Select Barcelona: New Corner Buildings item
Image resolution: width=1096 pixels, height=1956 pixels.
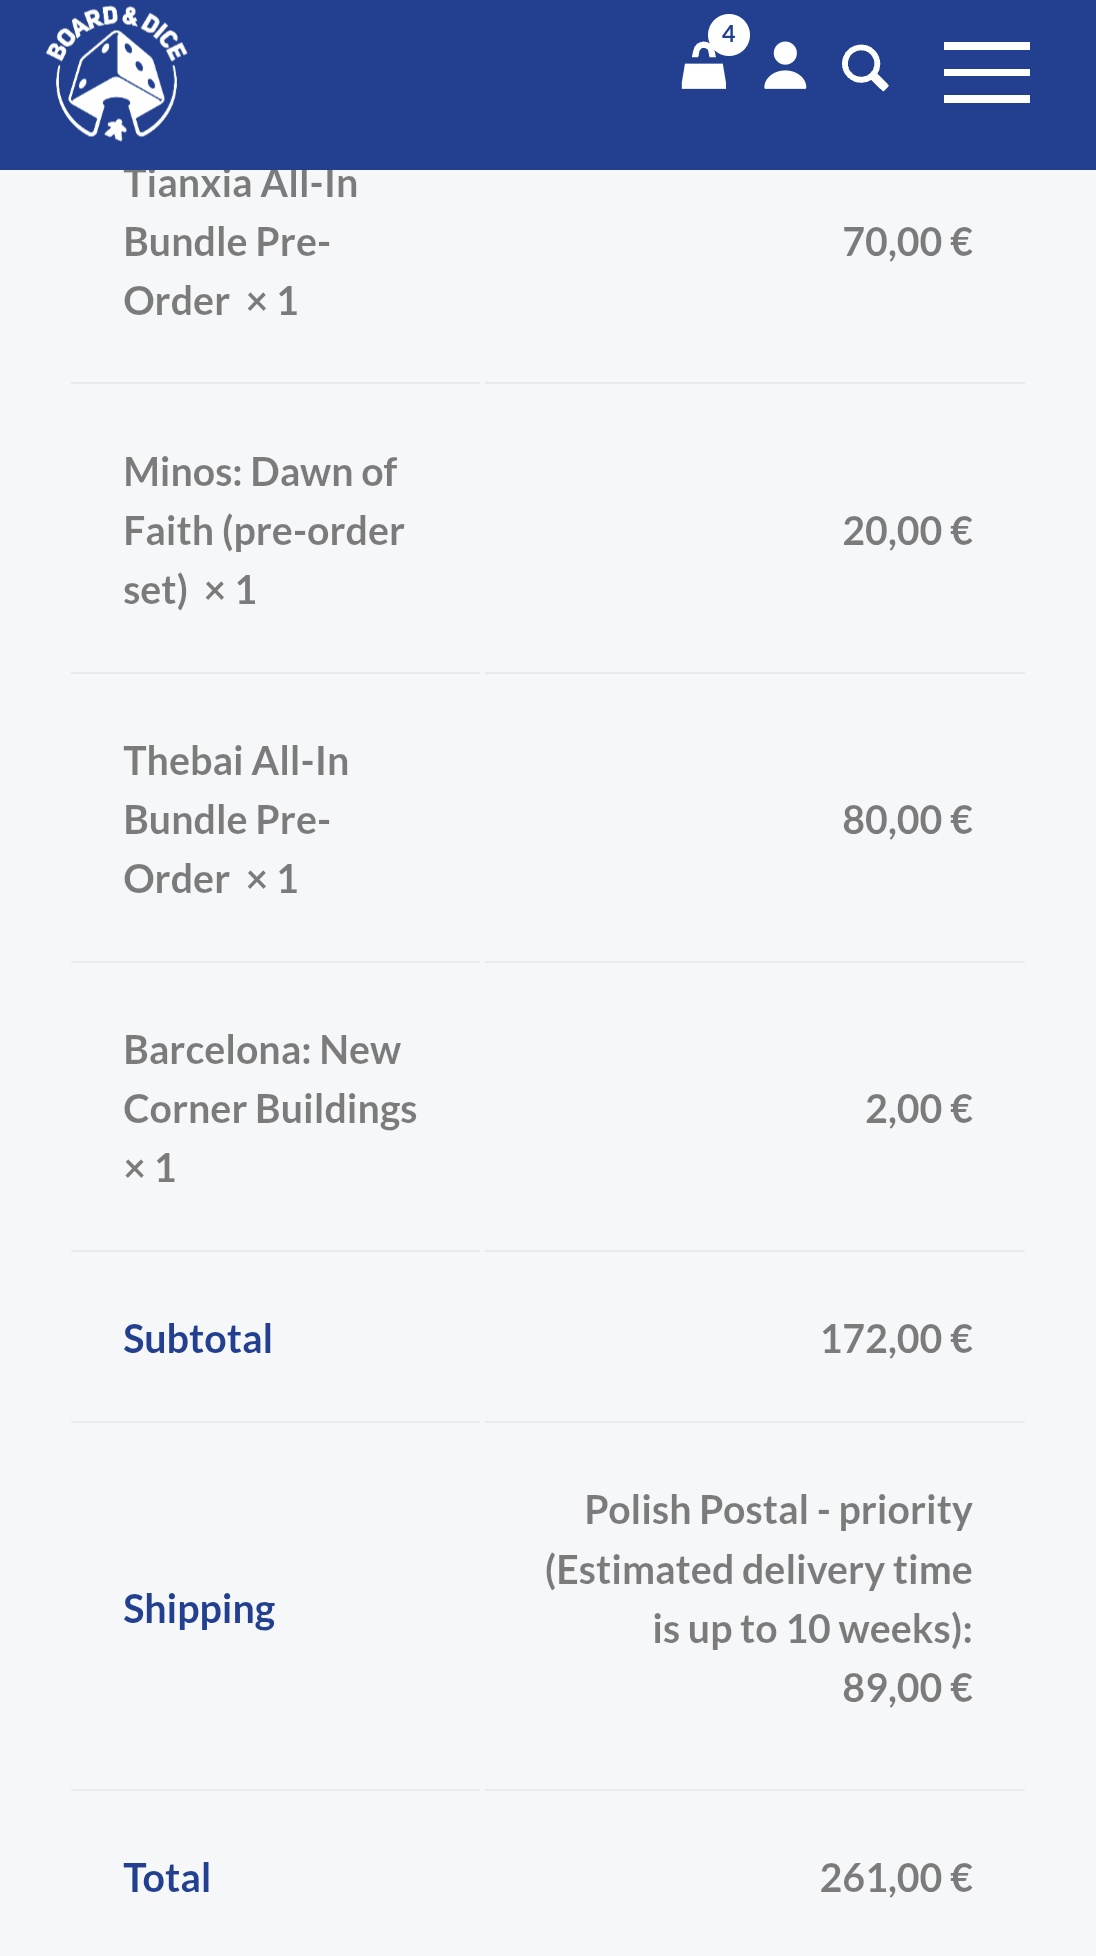[x=270, y=1109]
